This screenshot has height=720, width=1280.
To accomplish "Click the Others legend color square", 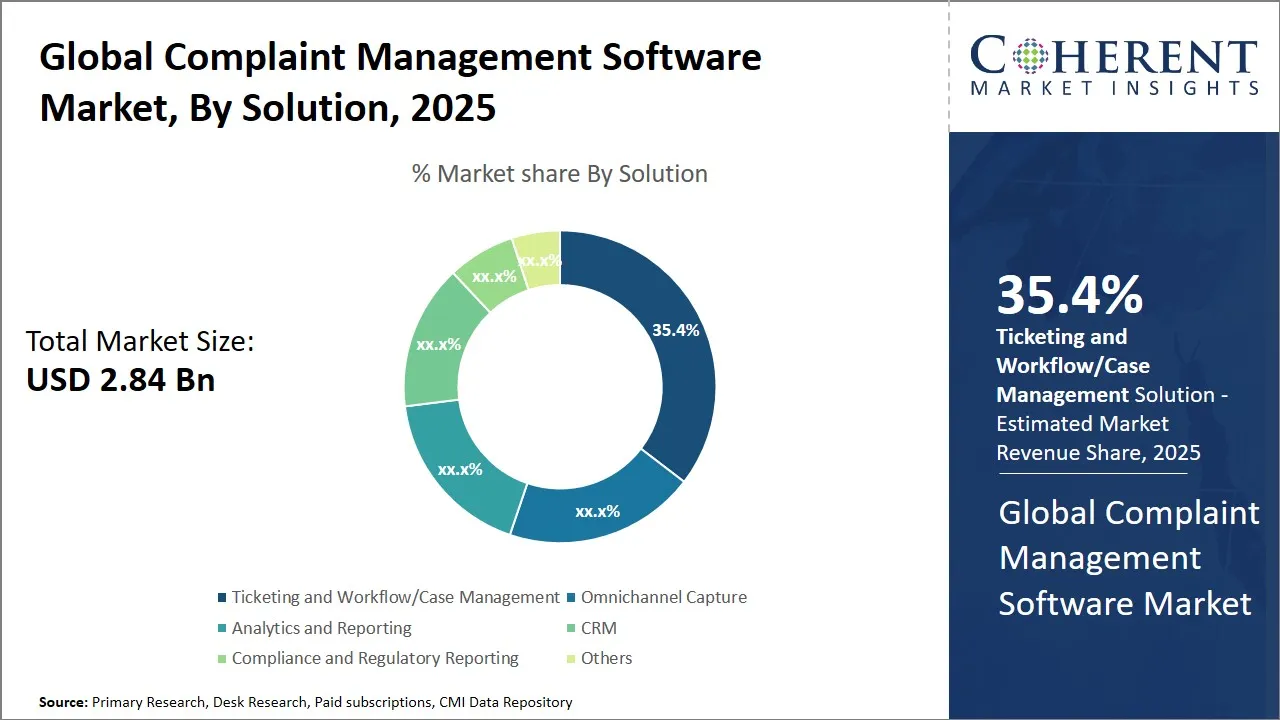I will tap(570, 658).
